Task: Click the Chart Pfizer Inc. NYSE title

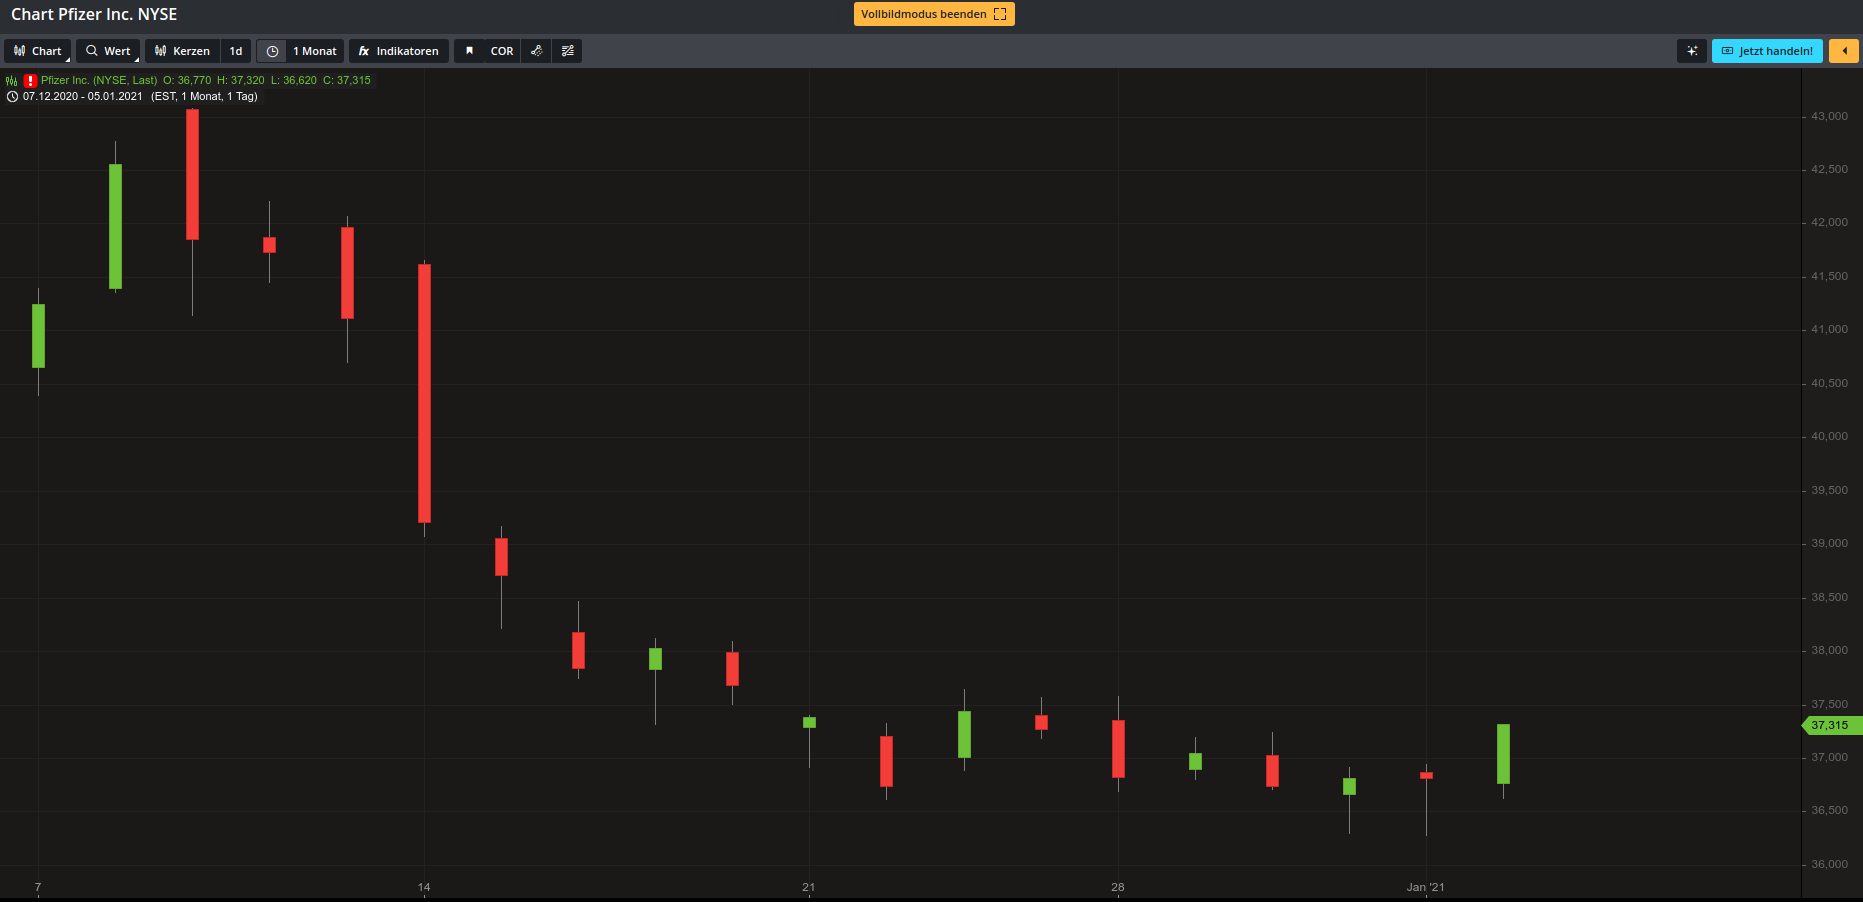Action: point(94,14)
